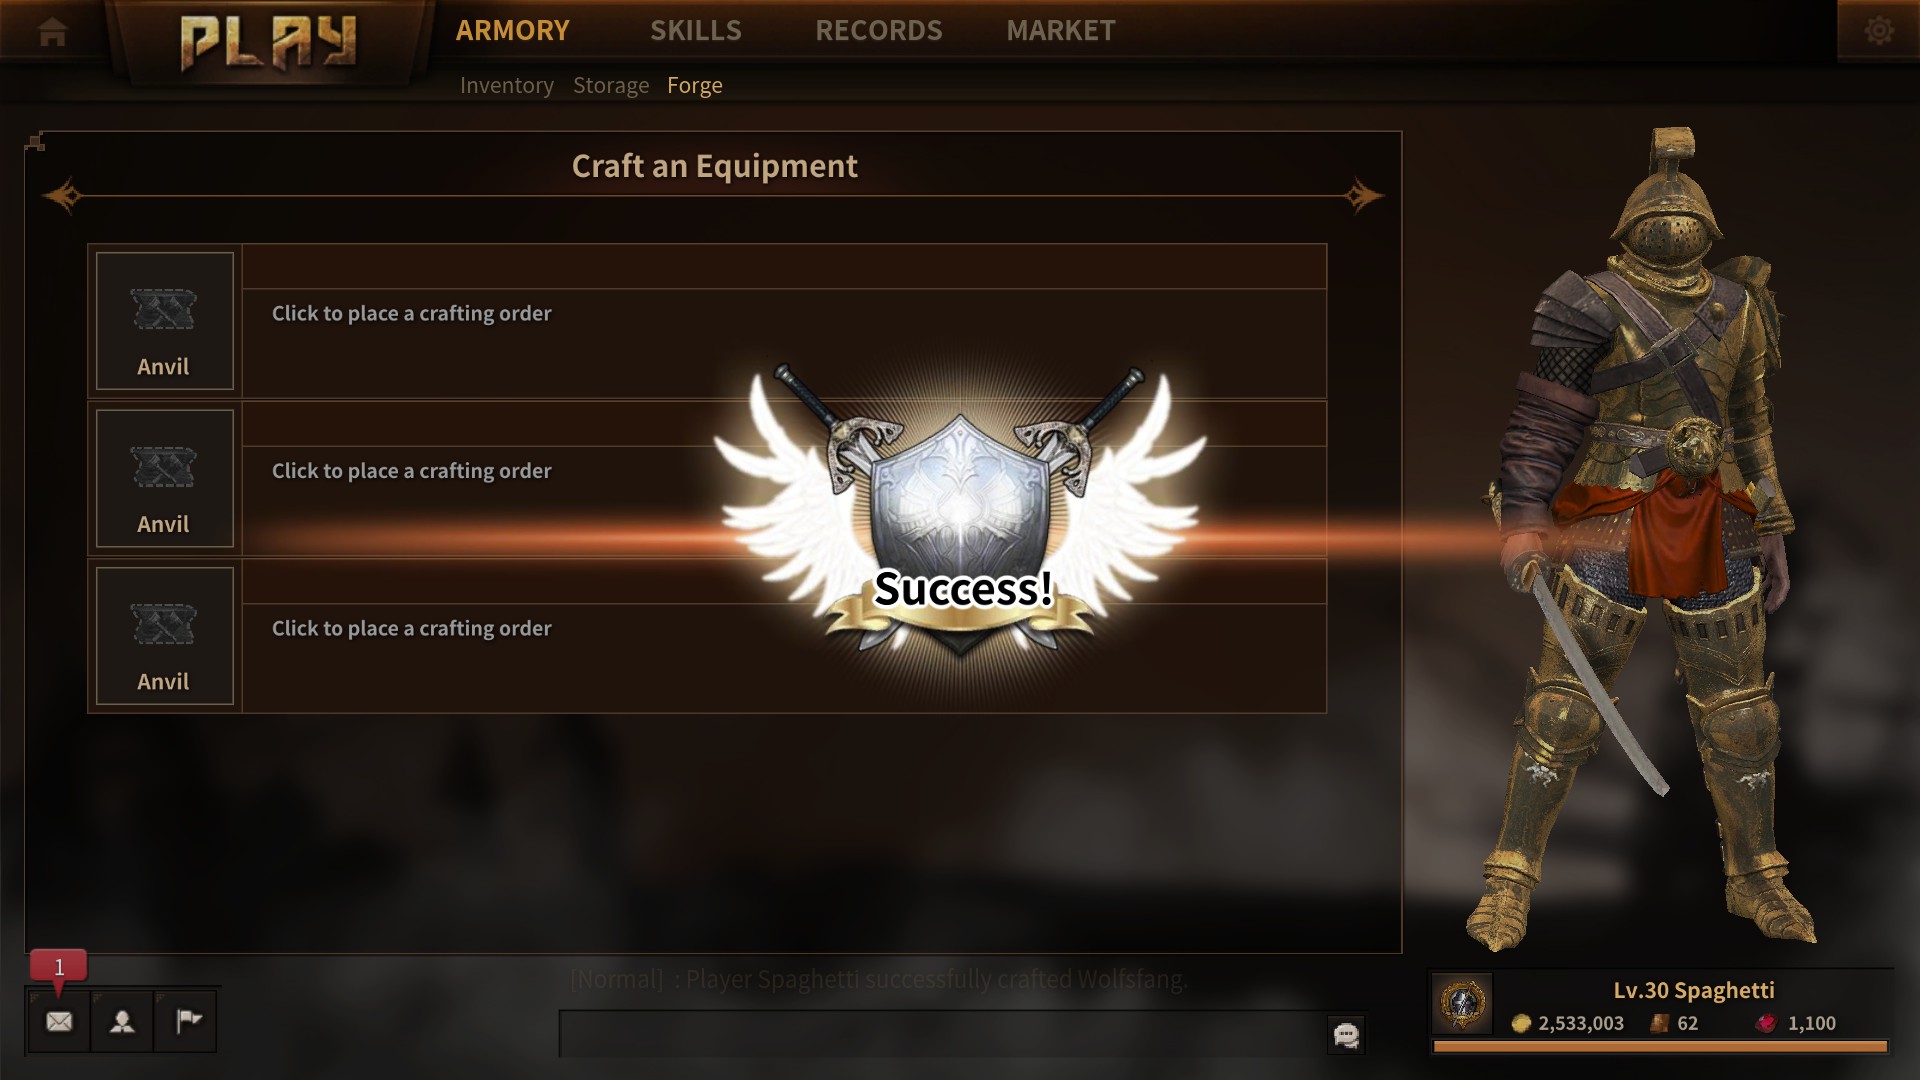The height and width of the screenshot is (1080, 1920).
Task: Select the first Anvil slot icon
Action: [x=165, y=321]
